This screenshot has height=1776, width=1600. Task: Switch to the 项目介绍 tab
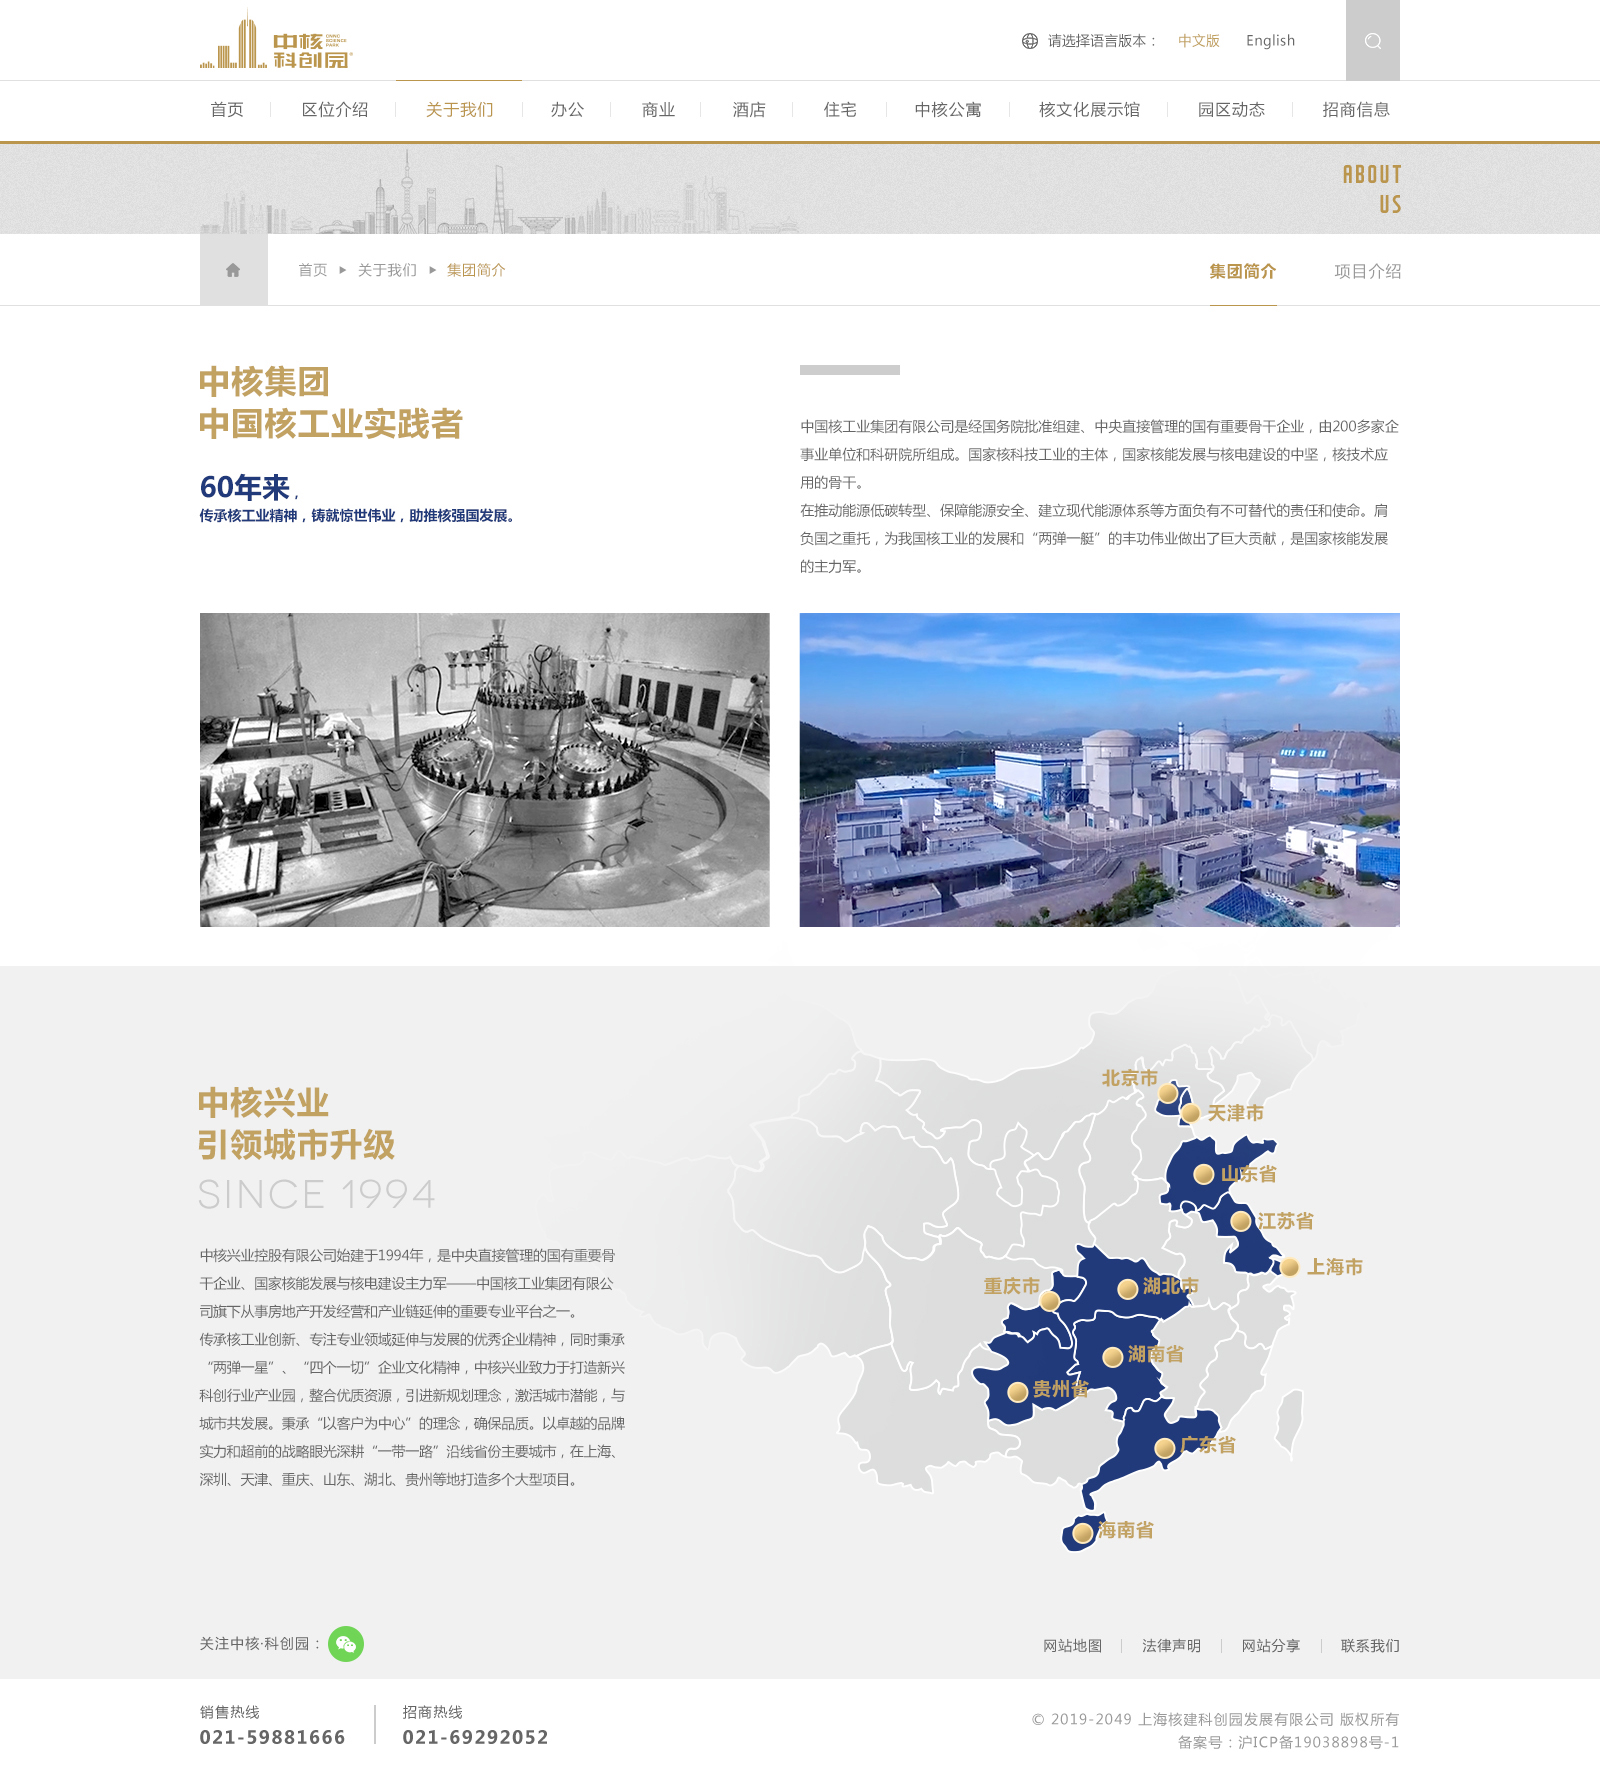pyautogui.click(x=1367, y=271)
